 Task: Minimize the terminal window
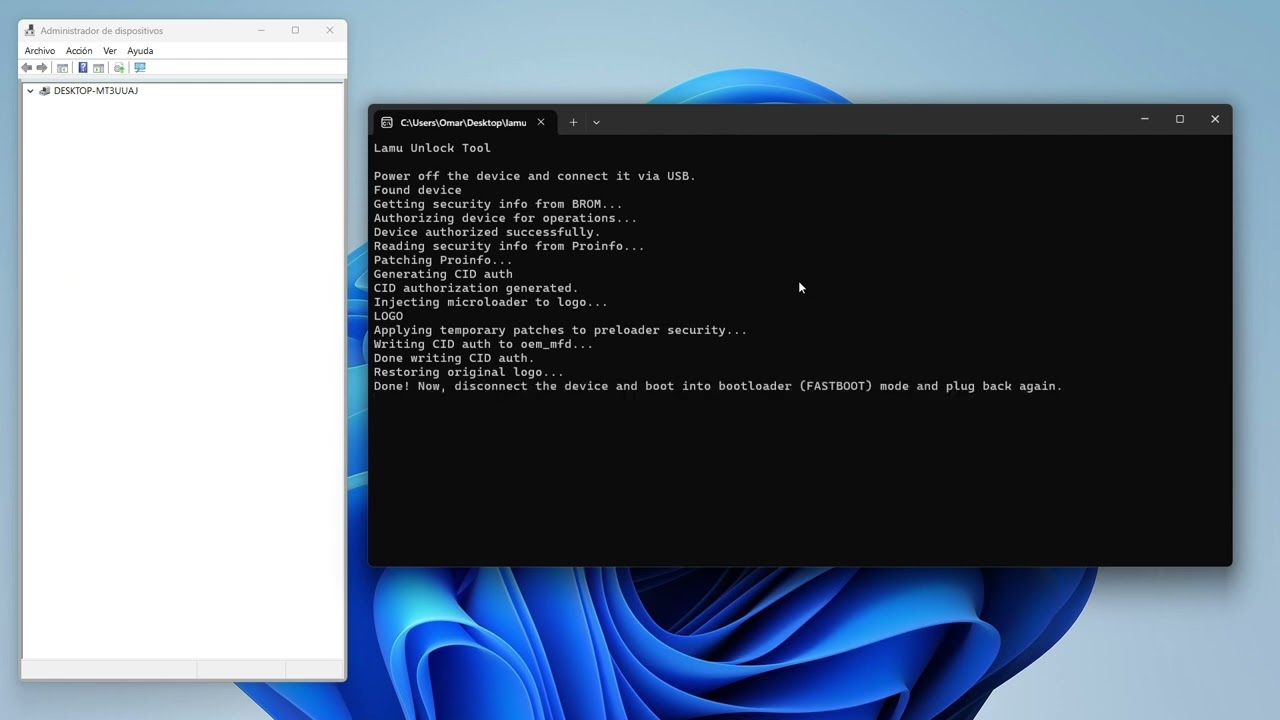[x=1145, y=119]
